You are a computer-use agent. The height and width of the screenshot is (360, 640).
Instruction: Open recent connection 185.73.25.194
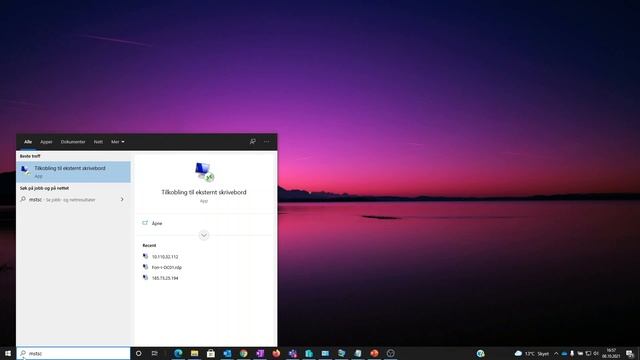[165, 278]
